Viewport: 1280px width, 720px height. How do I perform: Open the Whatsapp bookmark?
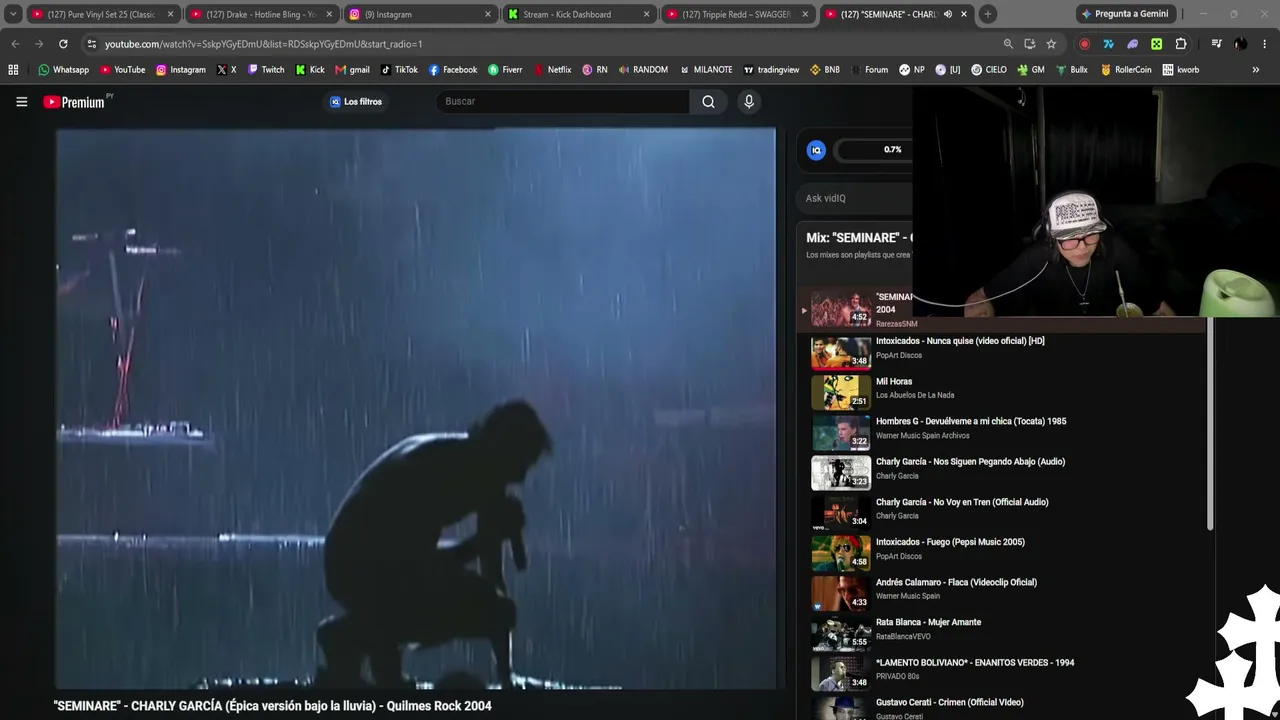63,70
